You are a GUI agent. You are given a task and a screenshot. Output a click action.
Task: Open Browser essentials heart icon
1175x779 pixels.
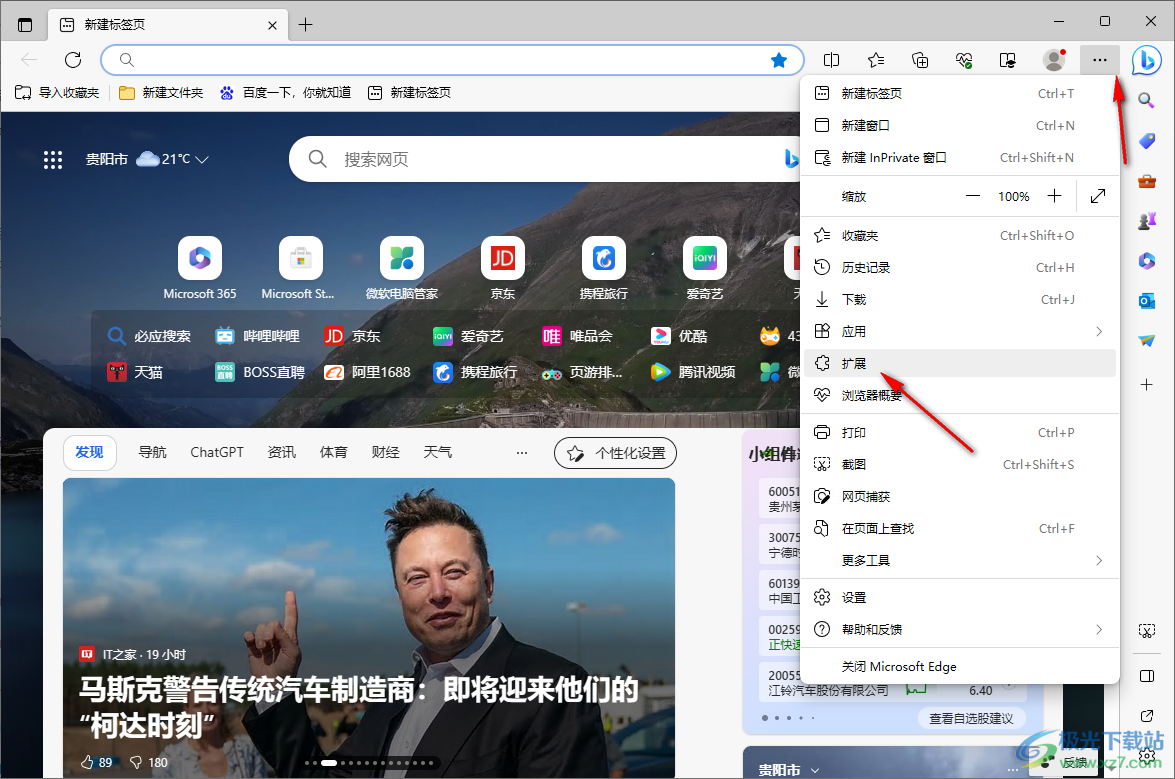(x=964, y=60)
